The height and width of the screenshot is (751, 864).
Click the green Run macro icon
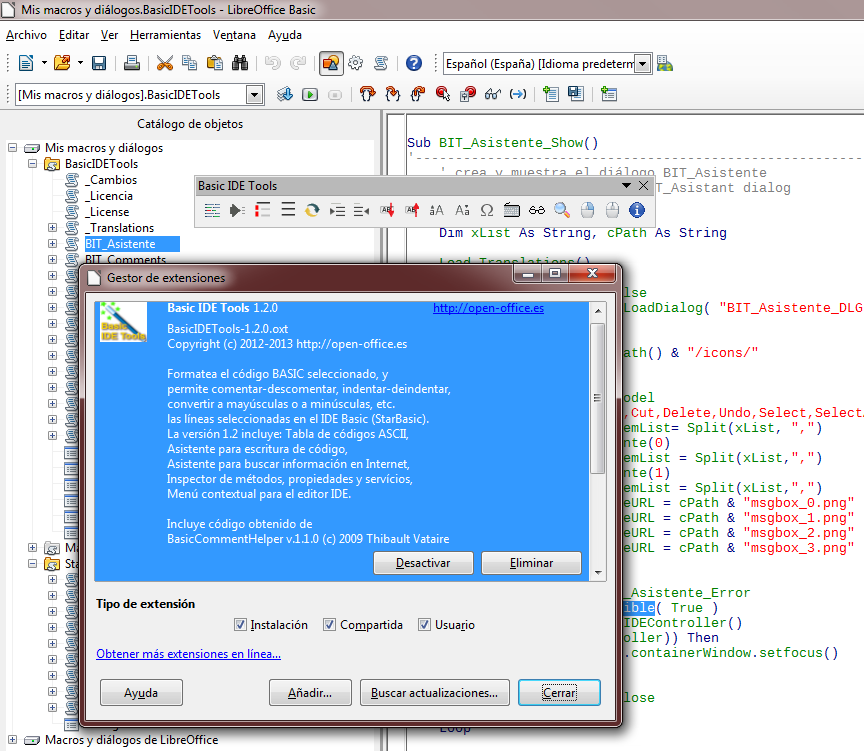(x=310, y=94)
